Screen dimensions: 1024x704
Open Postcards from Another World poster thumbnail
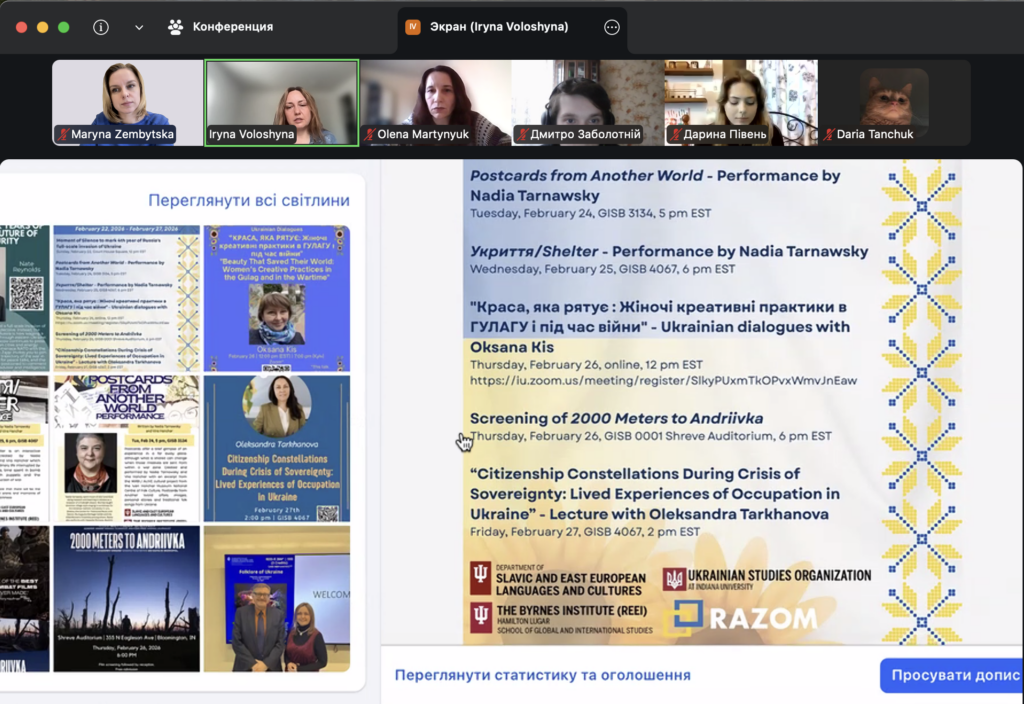tap(126, 448)
